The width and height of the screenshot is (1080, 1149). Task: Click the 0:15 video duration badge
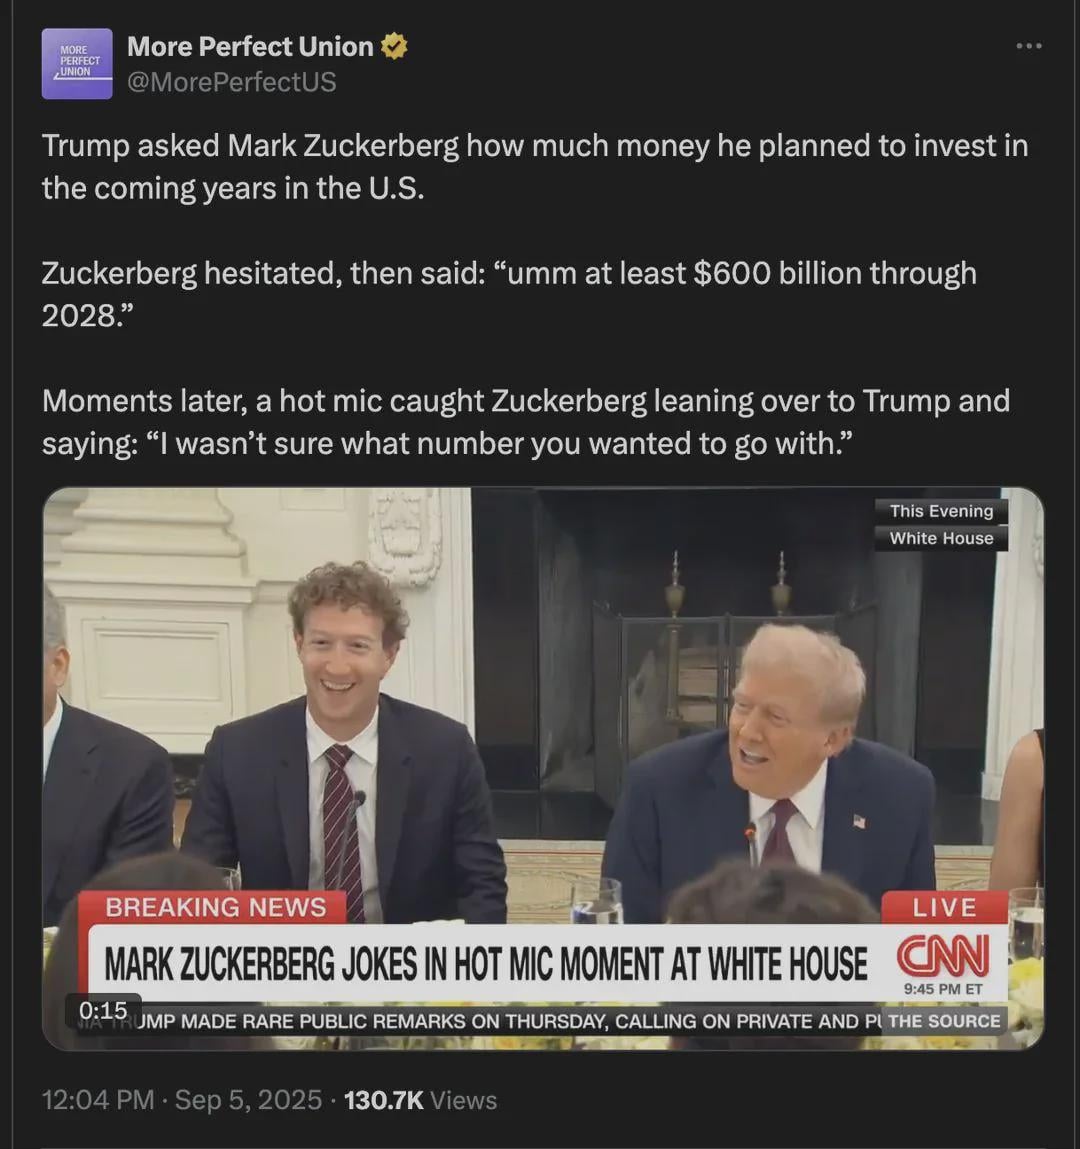coord(103,1011)
